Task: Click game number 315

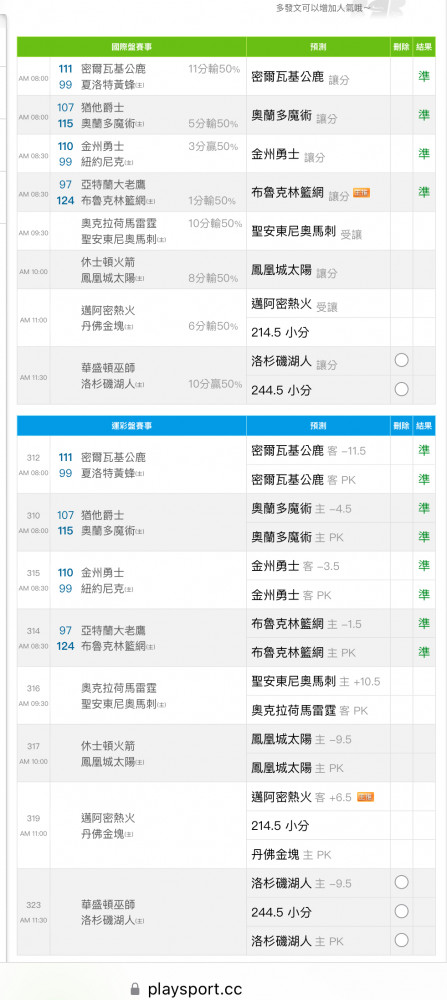Action: (33, 573)
